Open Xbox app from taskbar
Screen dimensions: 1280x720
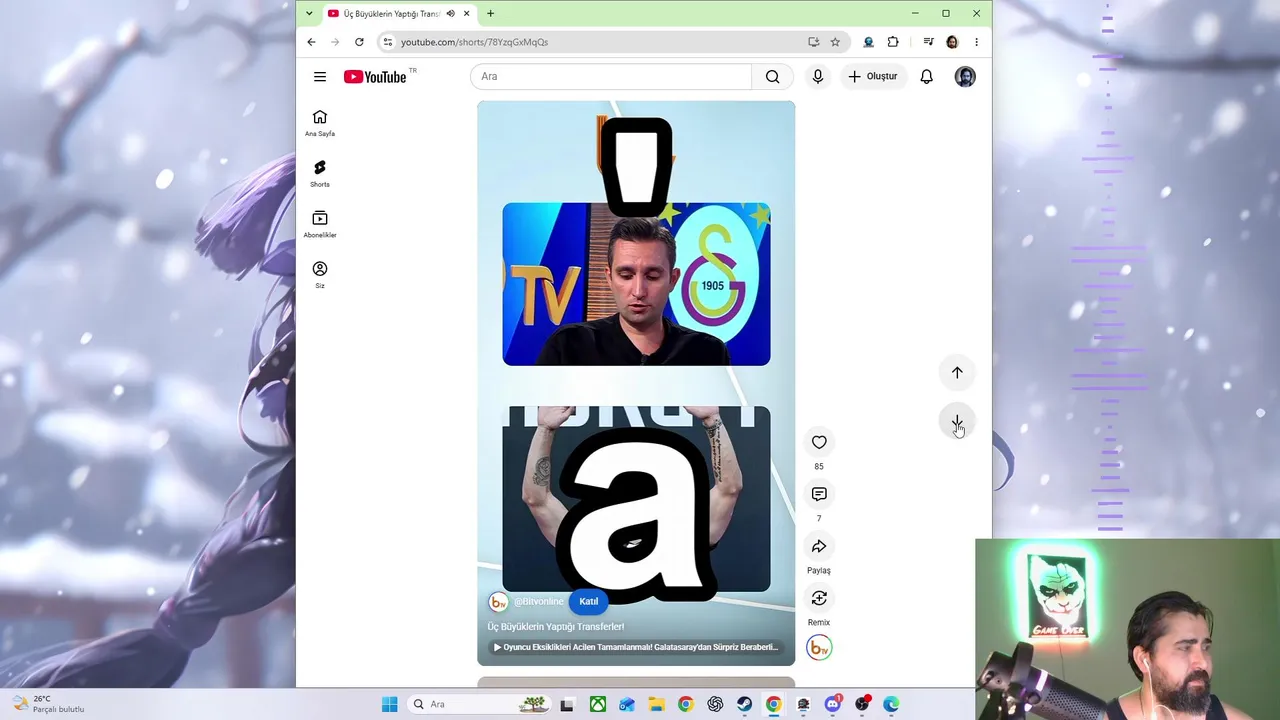pos(597,704)
